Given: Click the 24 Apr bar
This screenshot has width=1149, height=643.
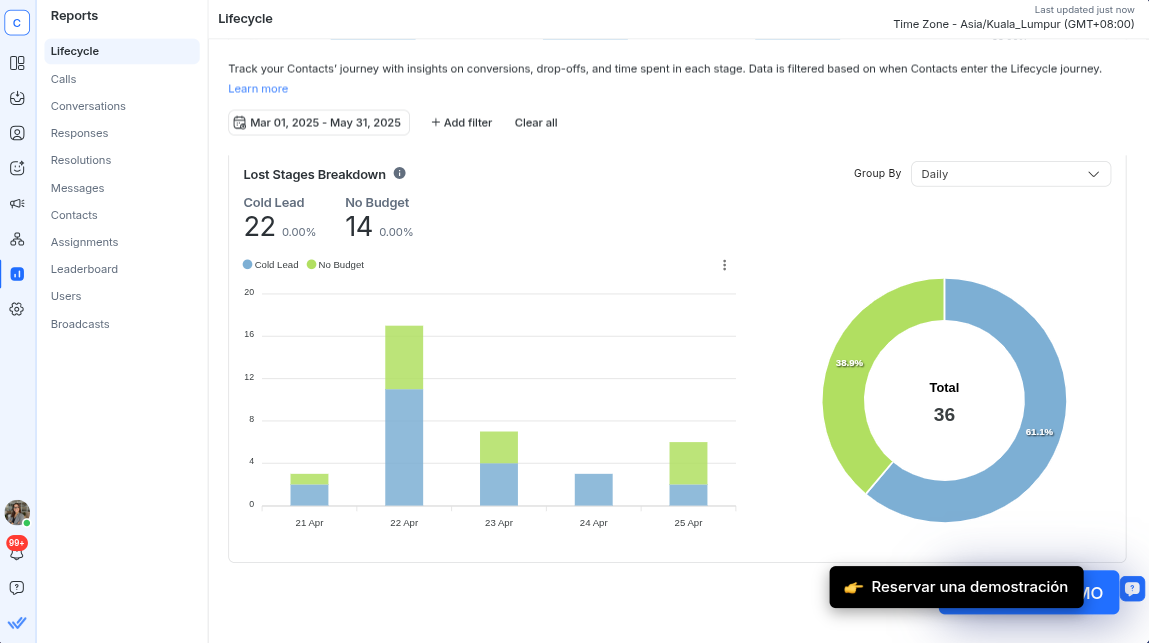Looking at the screenshot, I should tap(594, 490).
